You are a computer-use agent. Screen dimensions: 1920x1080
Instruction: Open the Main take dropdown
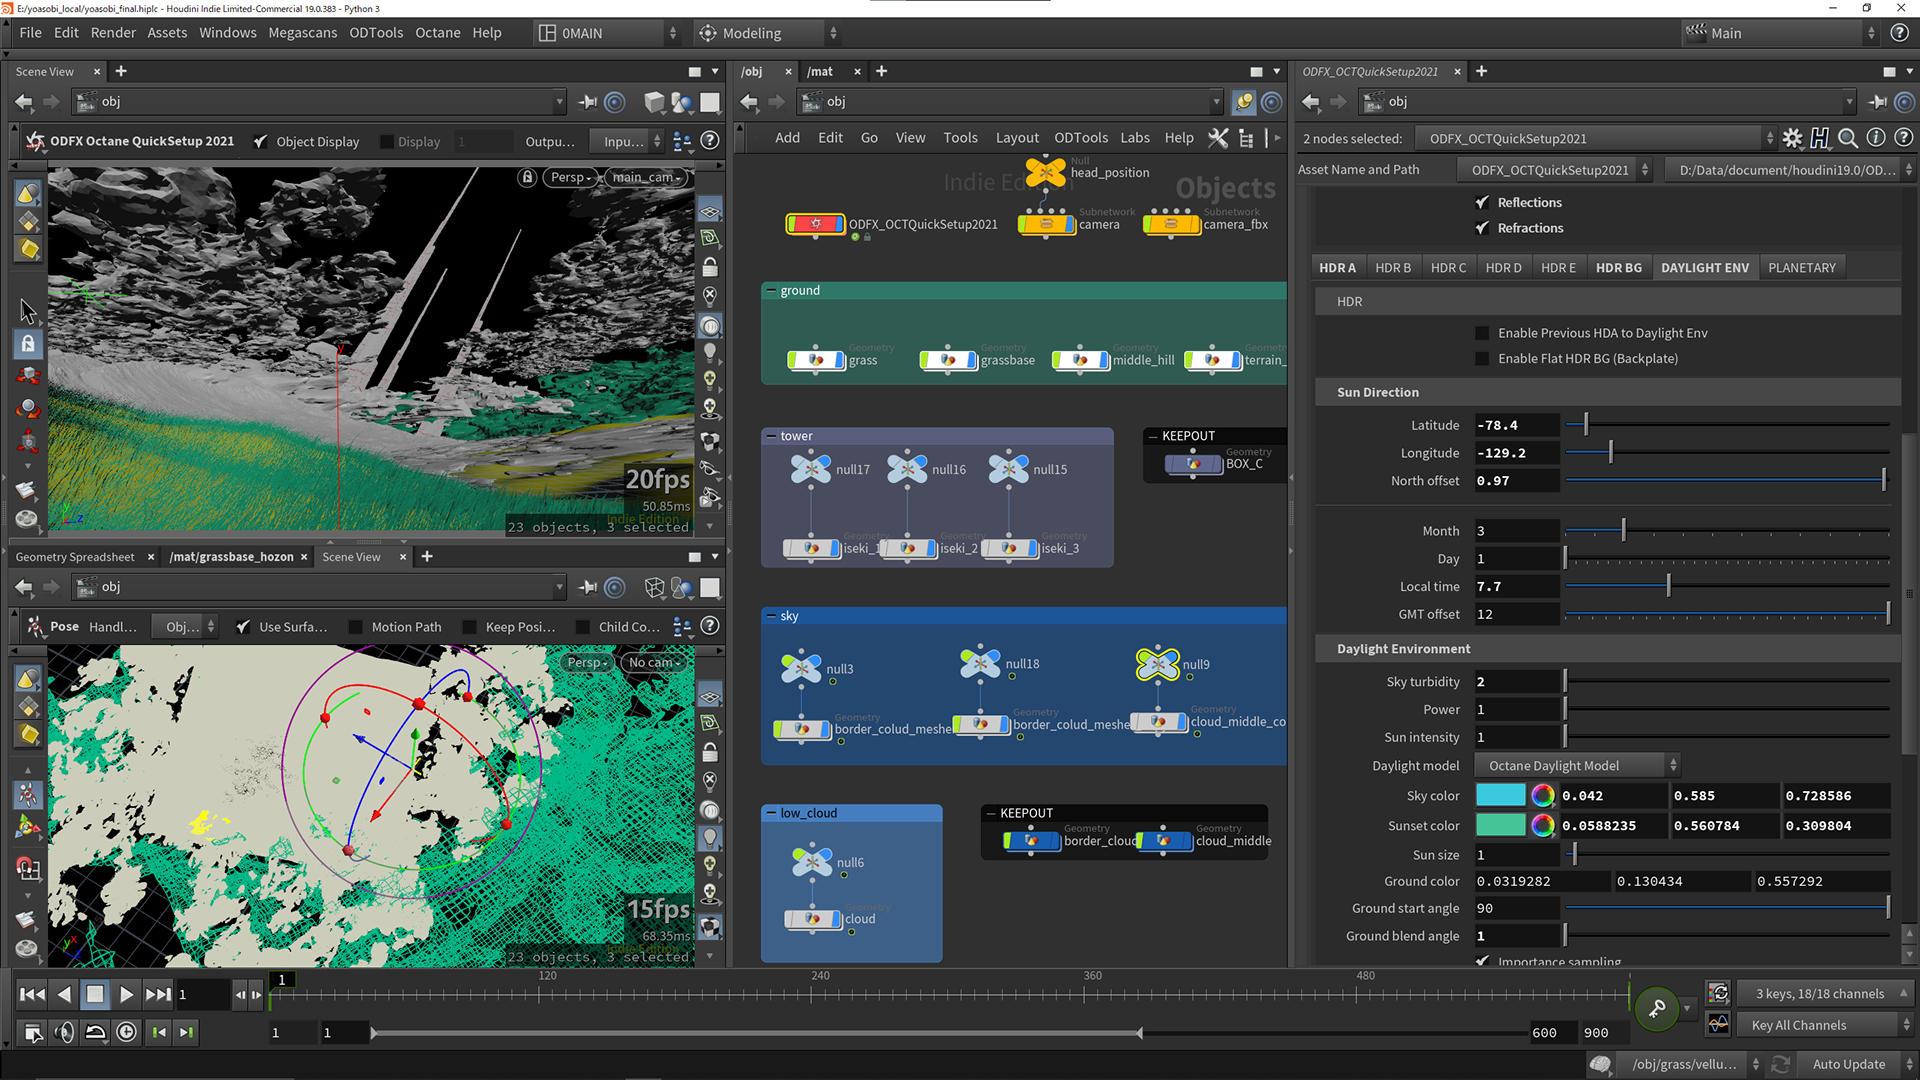(x=1780, y=33)
